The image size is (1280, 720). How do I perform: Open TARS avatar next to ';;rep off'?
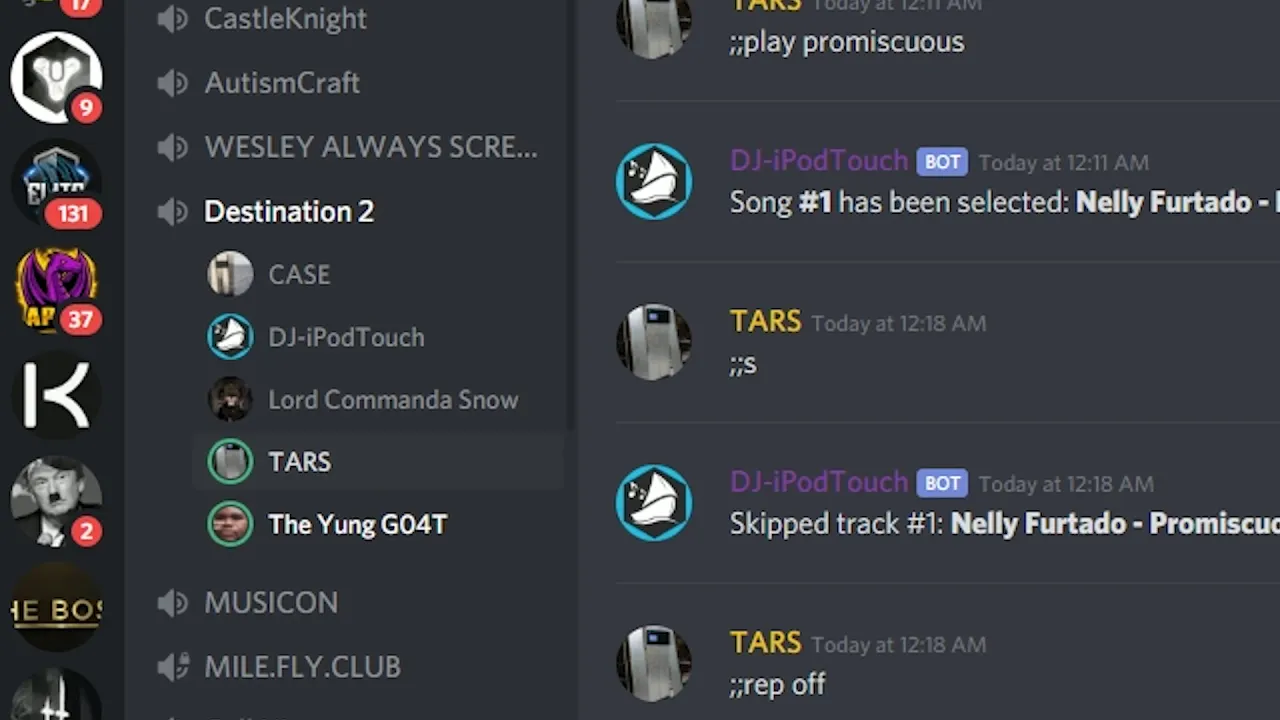654,664
